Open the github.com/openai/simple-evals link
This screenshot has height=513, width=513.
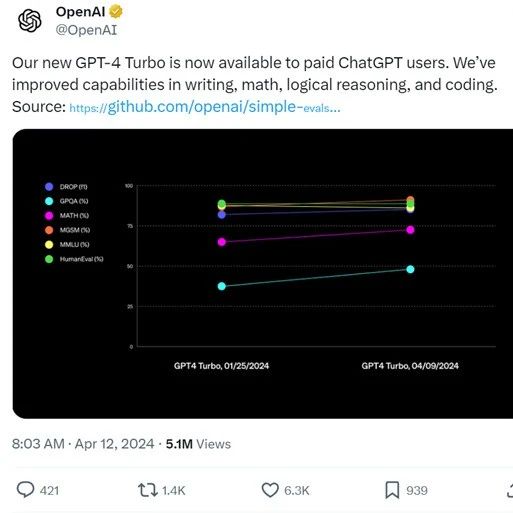205,107
